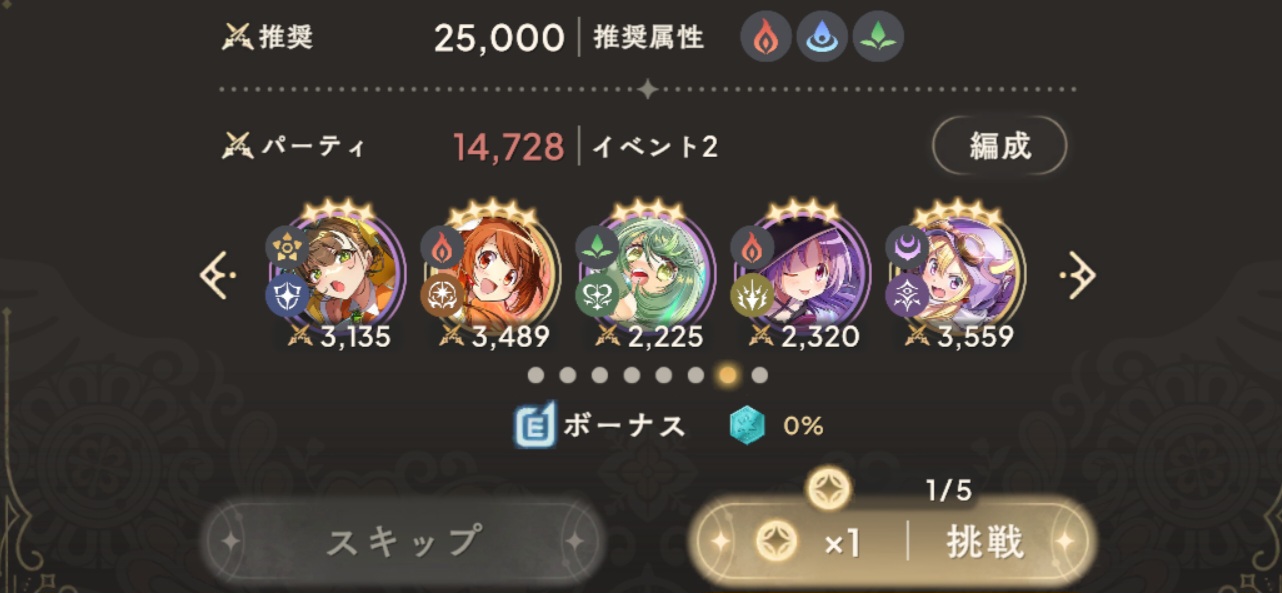Start the battle with 挑戦 button
The image size is (1282, 593).
(891, 543)
